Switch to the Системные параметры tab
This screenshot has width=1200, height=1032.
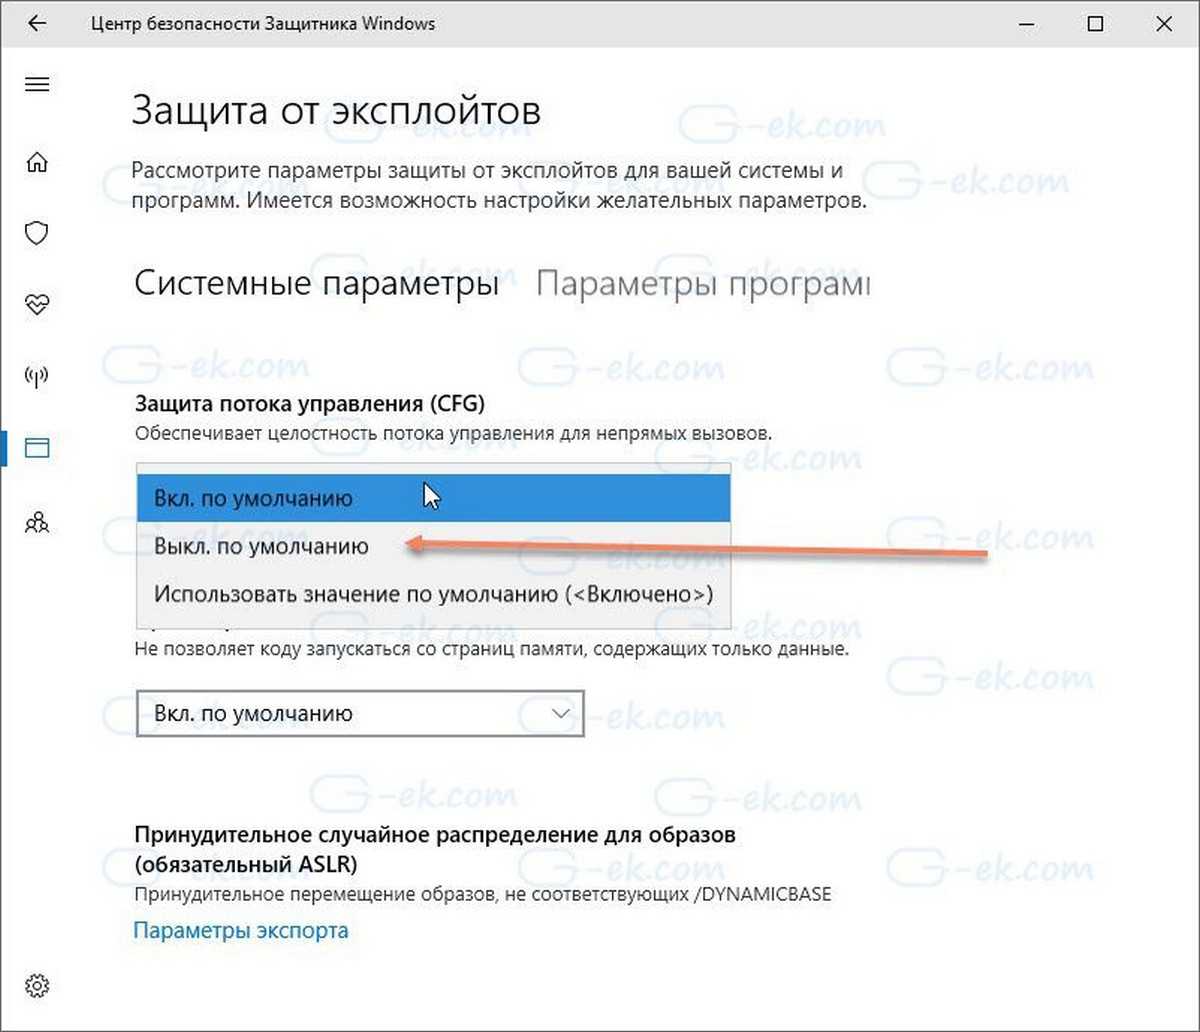[x=316, y=285]
